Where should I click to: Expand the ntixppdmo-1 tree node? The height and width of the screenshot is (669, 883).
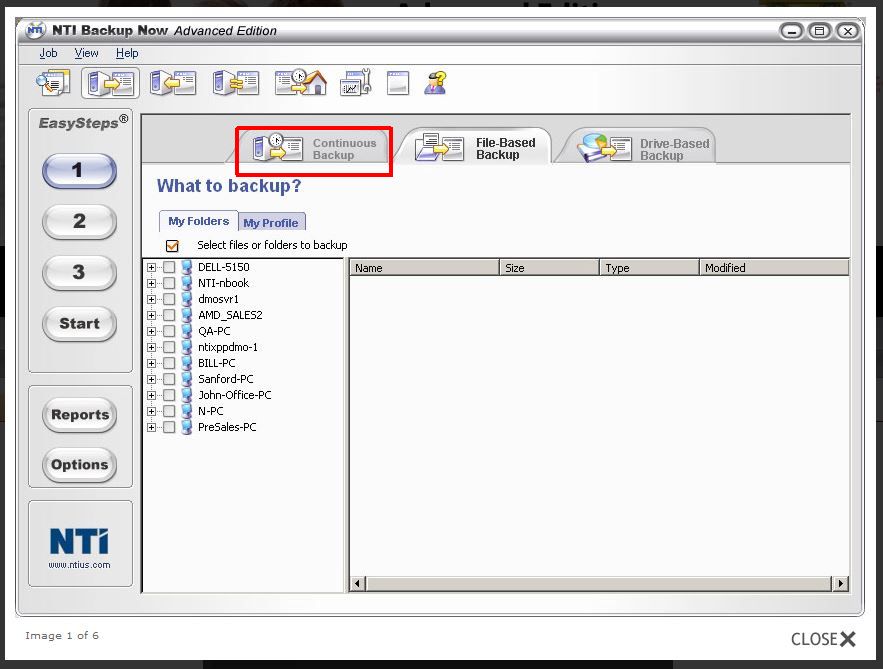click(151, 347)
